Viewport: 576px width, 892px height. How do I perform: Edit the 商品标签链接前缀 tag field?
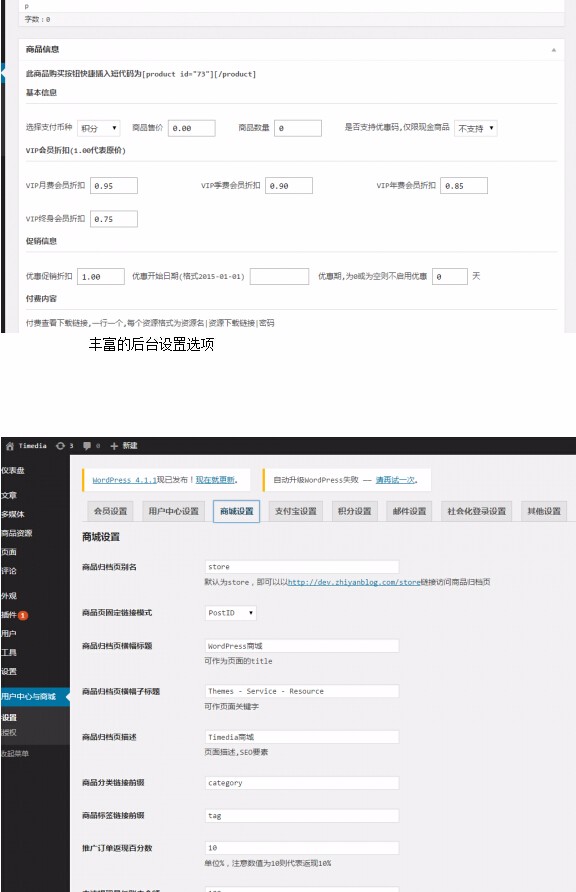pyautogui.click(x=302, y=815)
